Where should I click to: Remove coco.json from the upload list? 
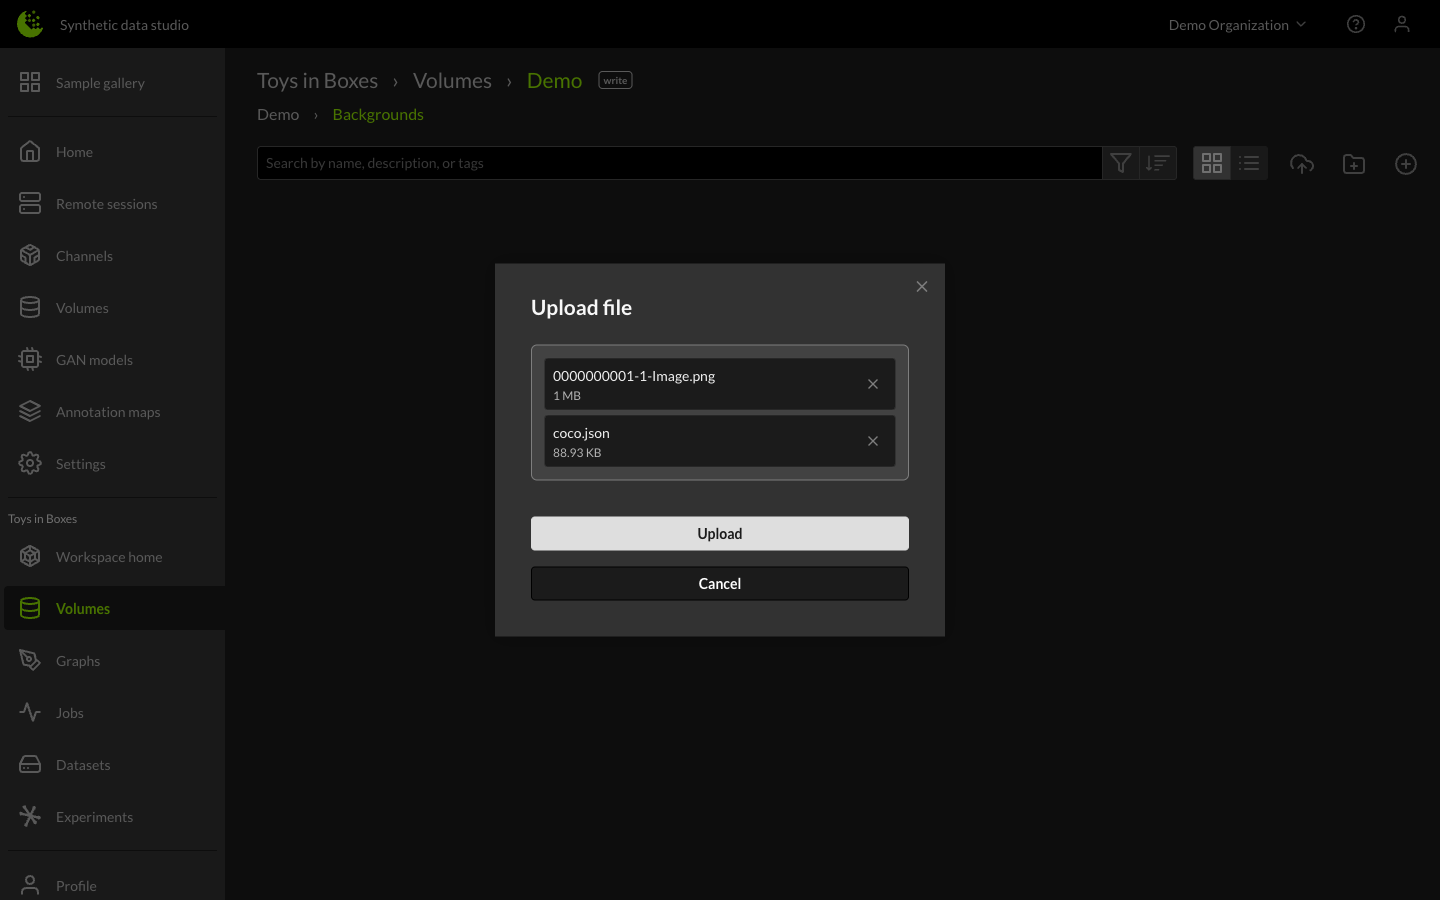[x=872, y=440]
